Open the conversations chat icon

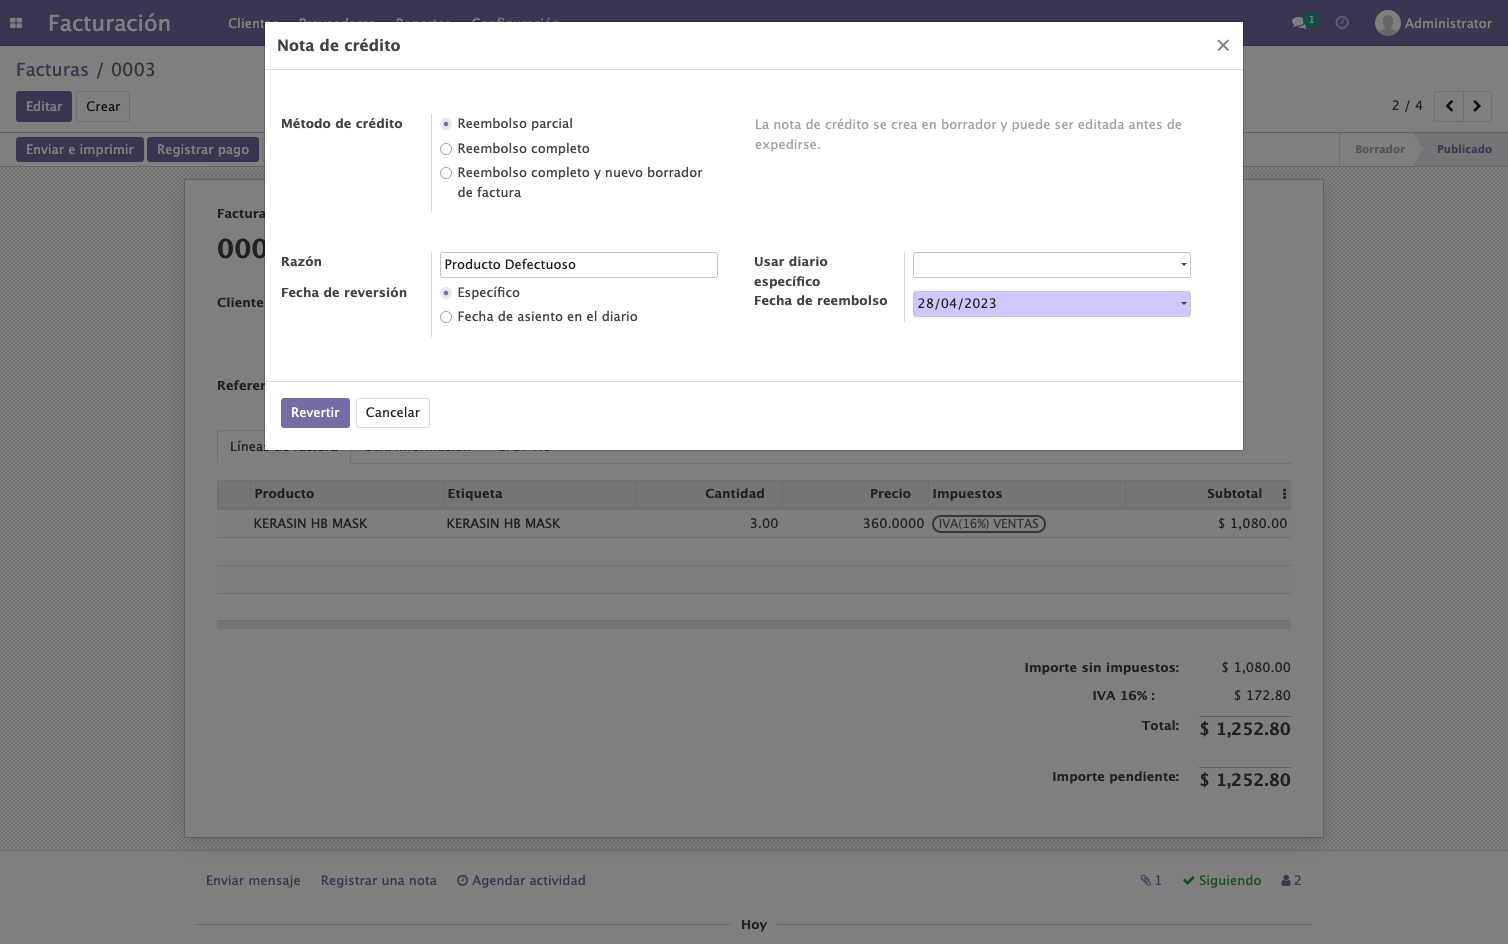pyautogui.click(x=1299, y=23)
